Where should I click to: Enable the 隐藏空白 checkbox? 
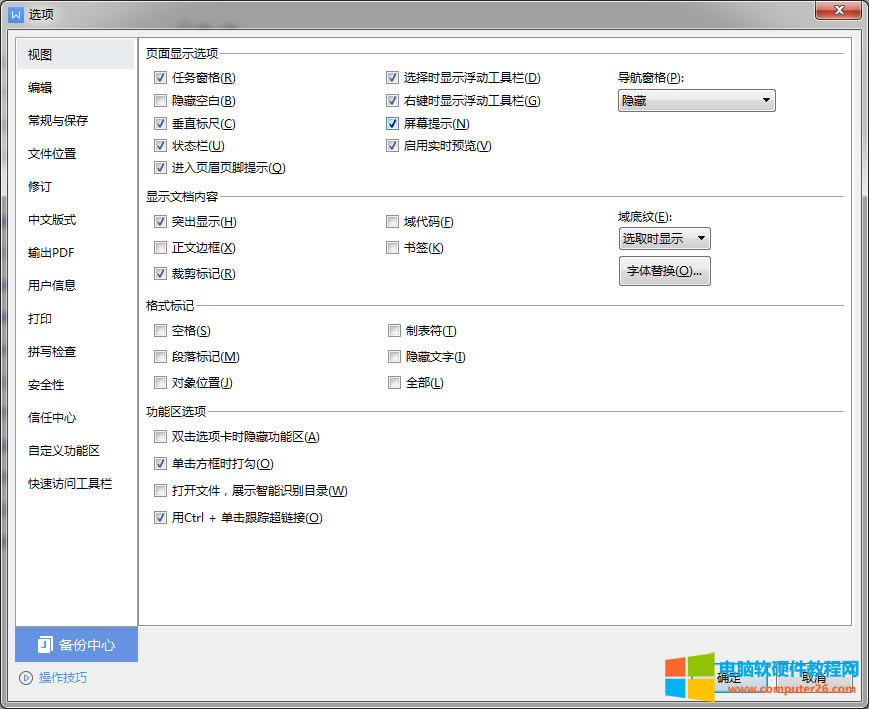pos(161,101)
